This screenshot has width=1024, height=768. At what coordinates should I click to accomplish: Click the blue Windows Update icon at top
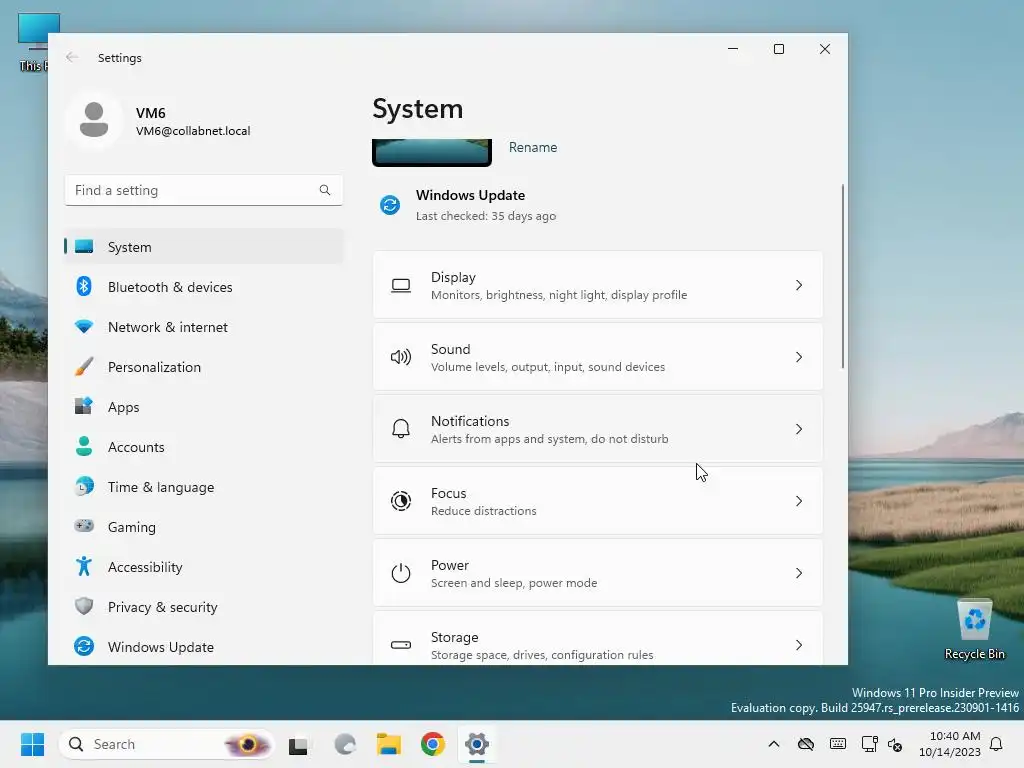391,205
